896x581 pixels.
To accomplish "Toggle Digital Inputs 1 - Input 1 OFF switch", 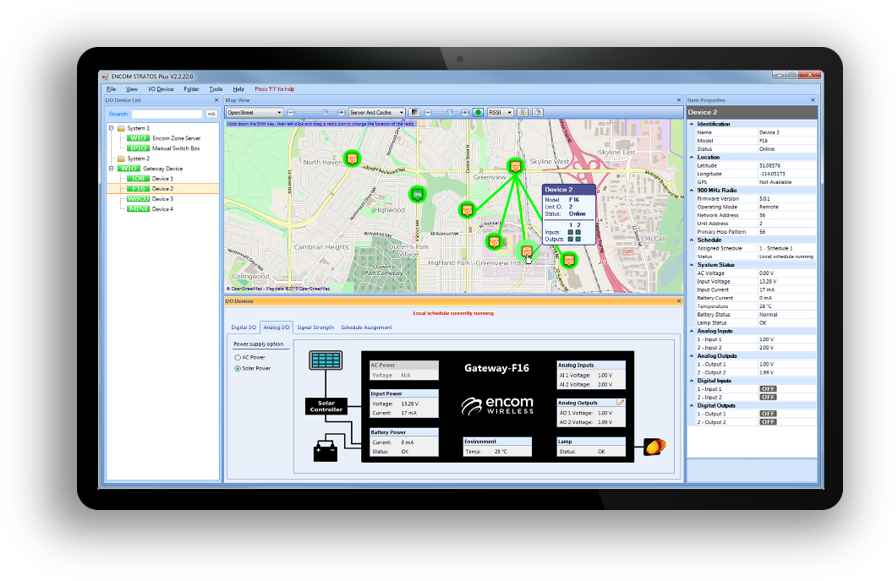I will click(767, 388).
